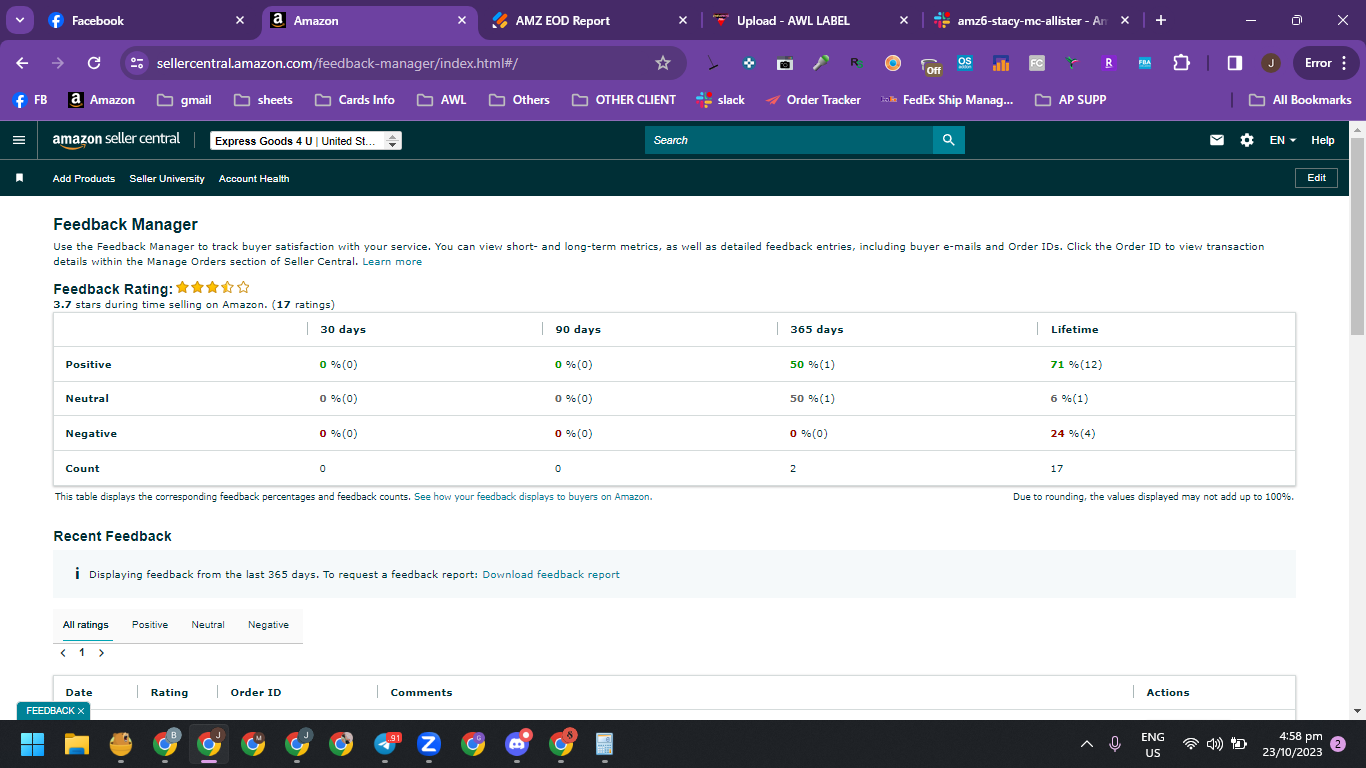
Task: Open Telegram from the taskbar
Action: [385, 744]
